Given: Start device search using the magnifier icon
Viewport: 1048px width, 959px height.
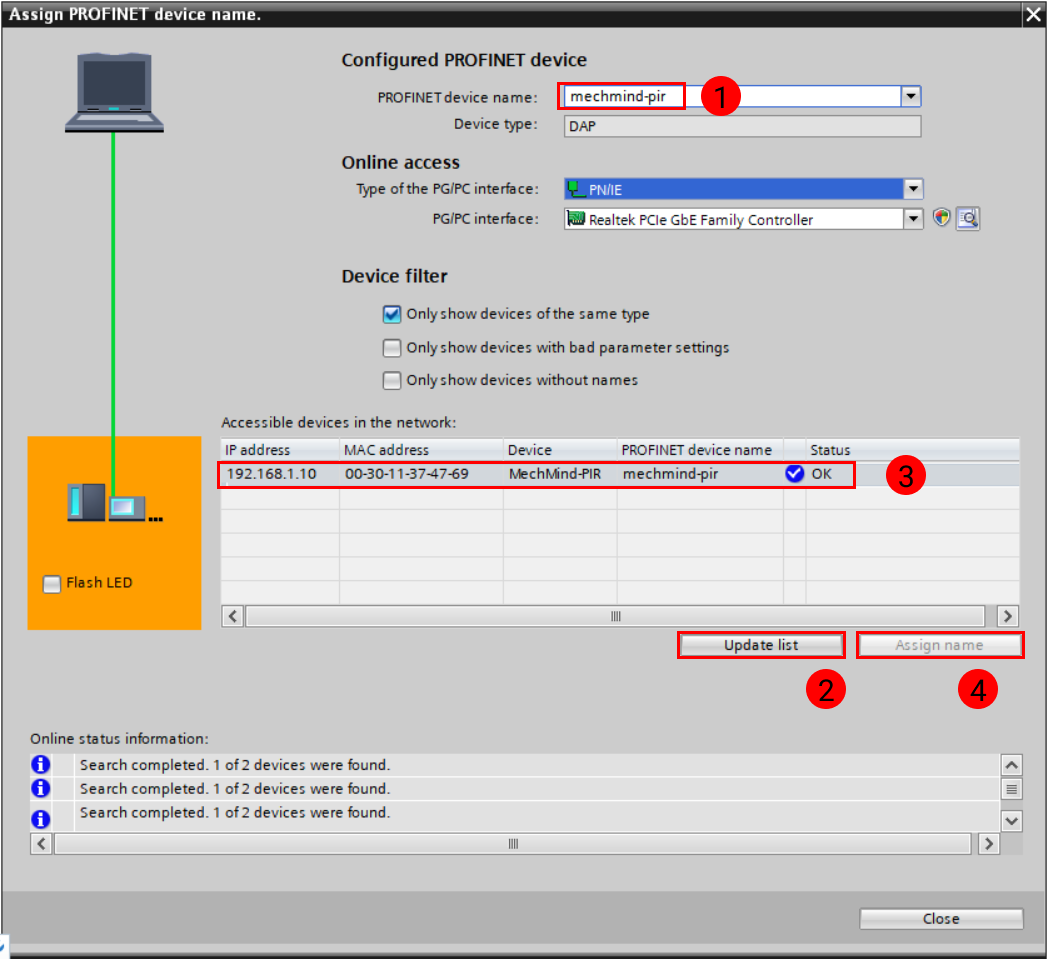Looking at the screenshot, I should (x=967, y=218).
